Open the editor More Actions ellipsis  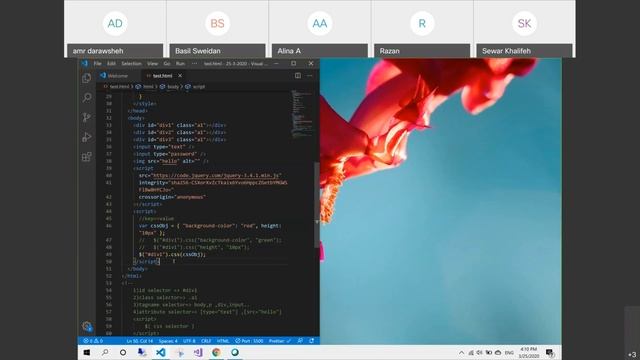coord(310,76)
